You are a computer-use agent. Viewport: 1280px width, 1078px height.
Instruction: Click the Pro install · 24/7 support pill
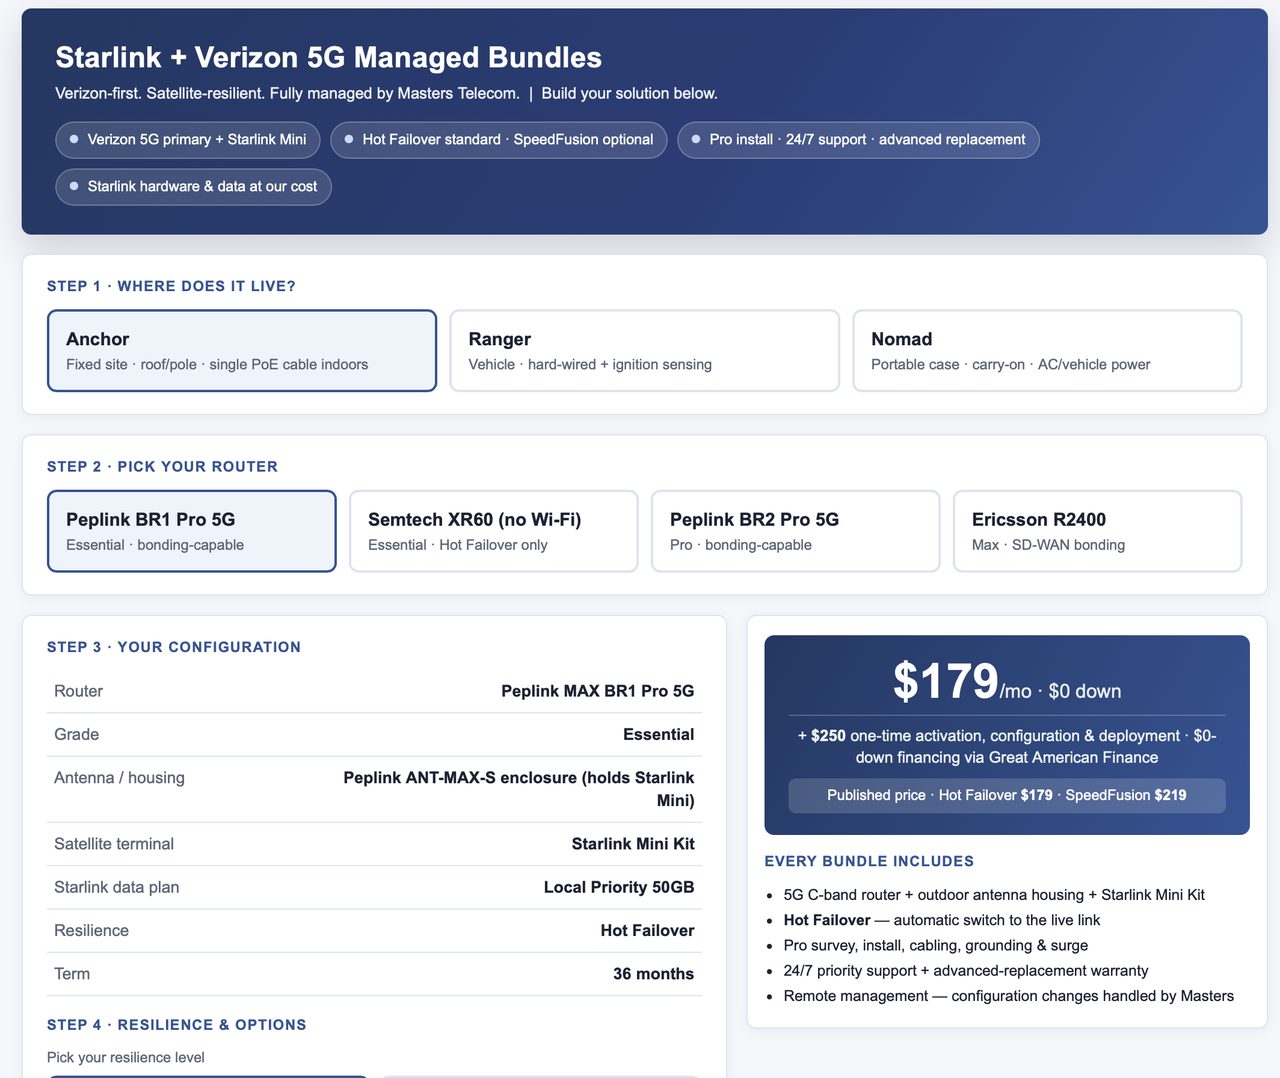click(x=858, y=140)
